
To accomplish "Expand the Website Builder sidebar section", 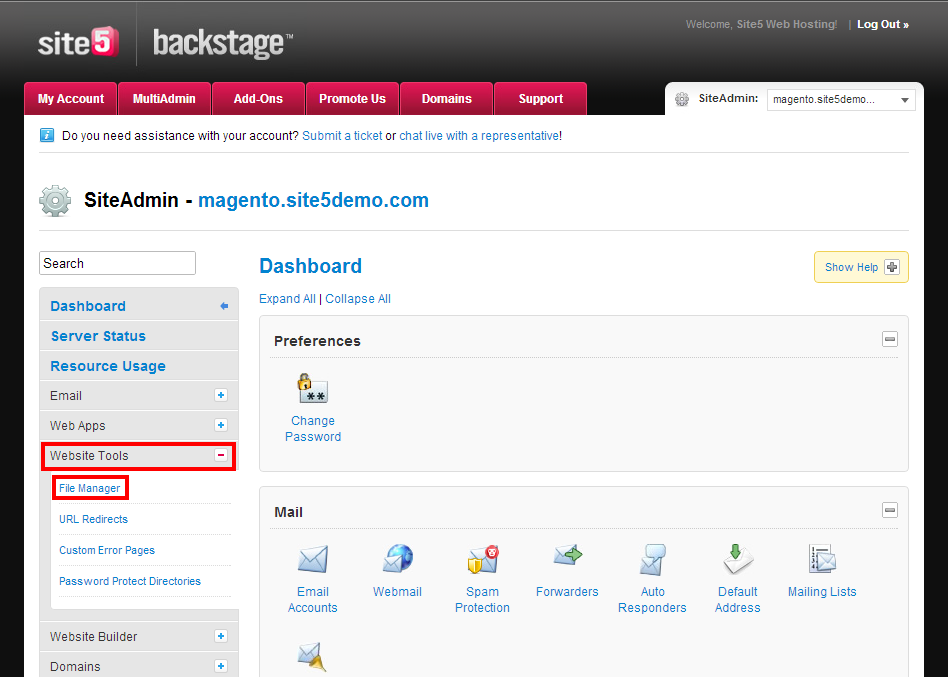I will click(221, 636).
